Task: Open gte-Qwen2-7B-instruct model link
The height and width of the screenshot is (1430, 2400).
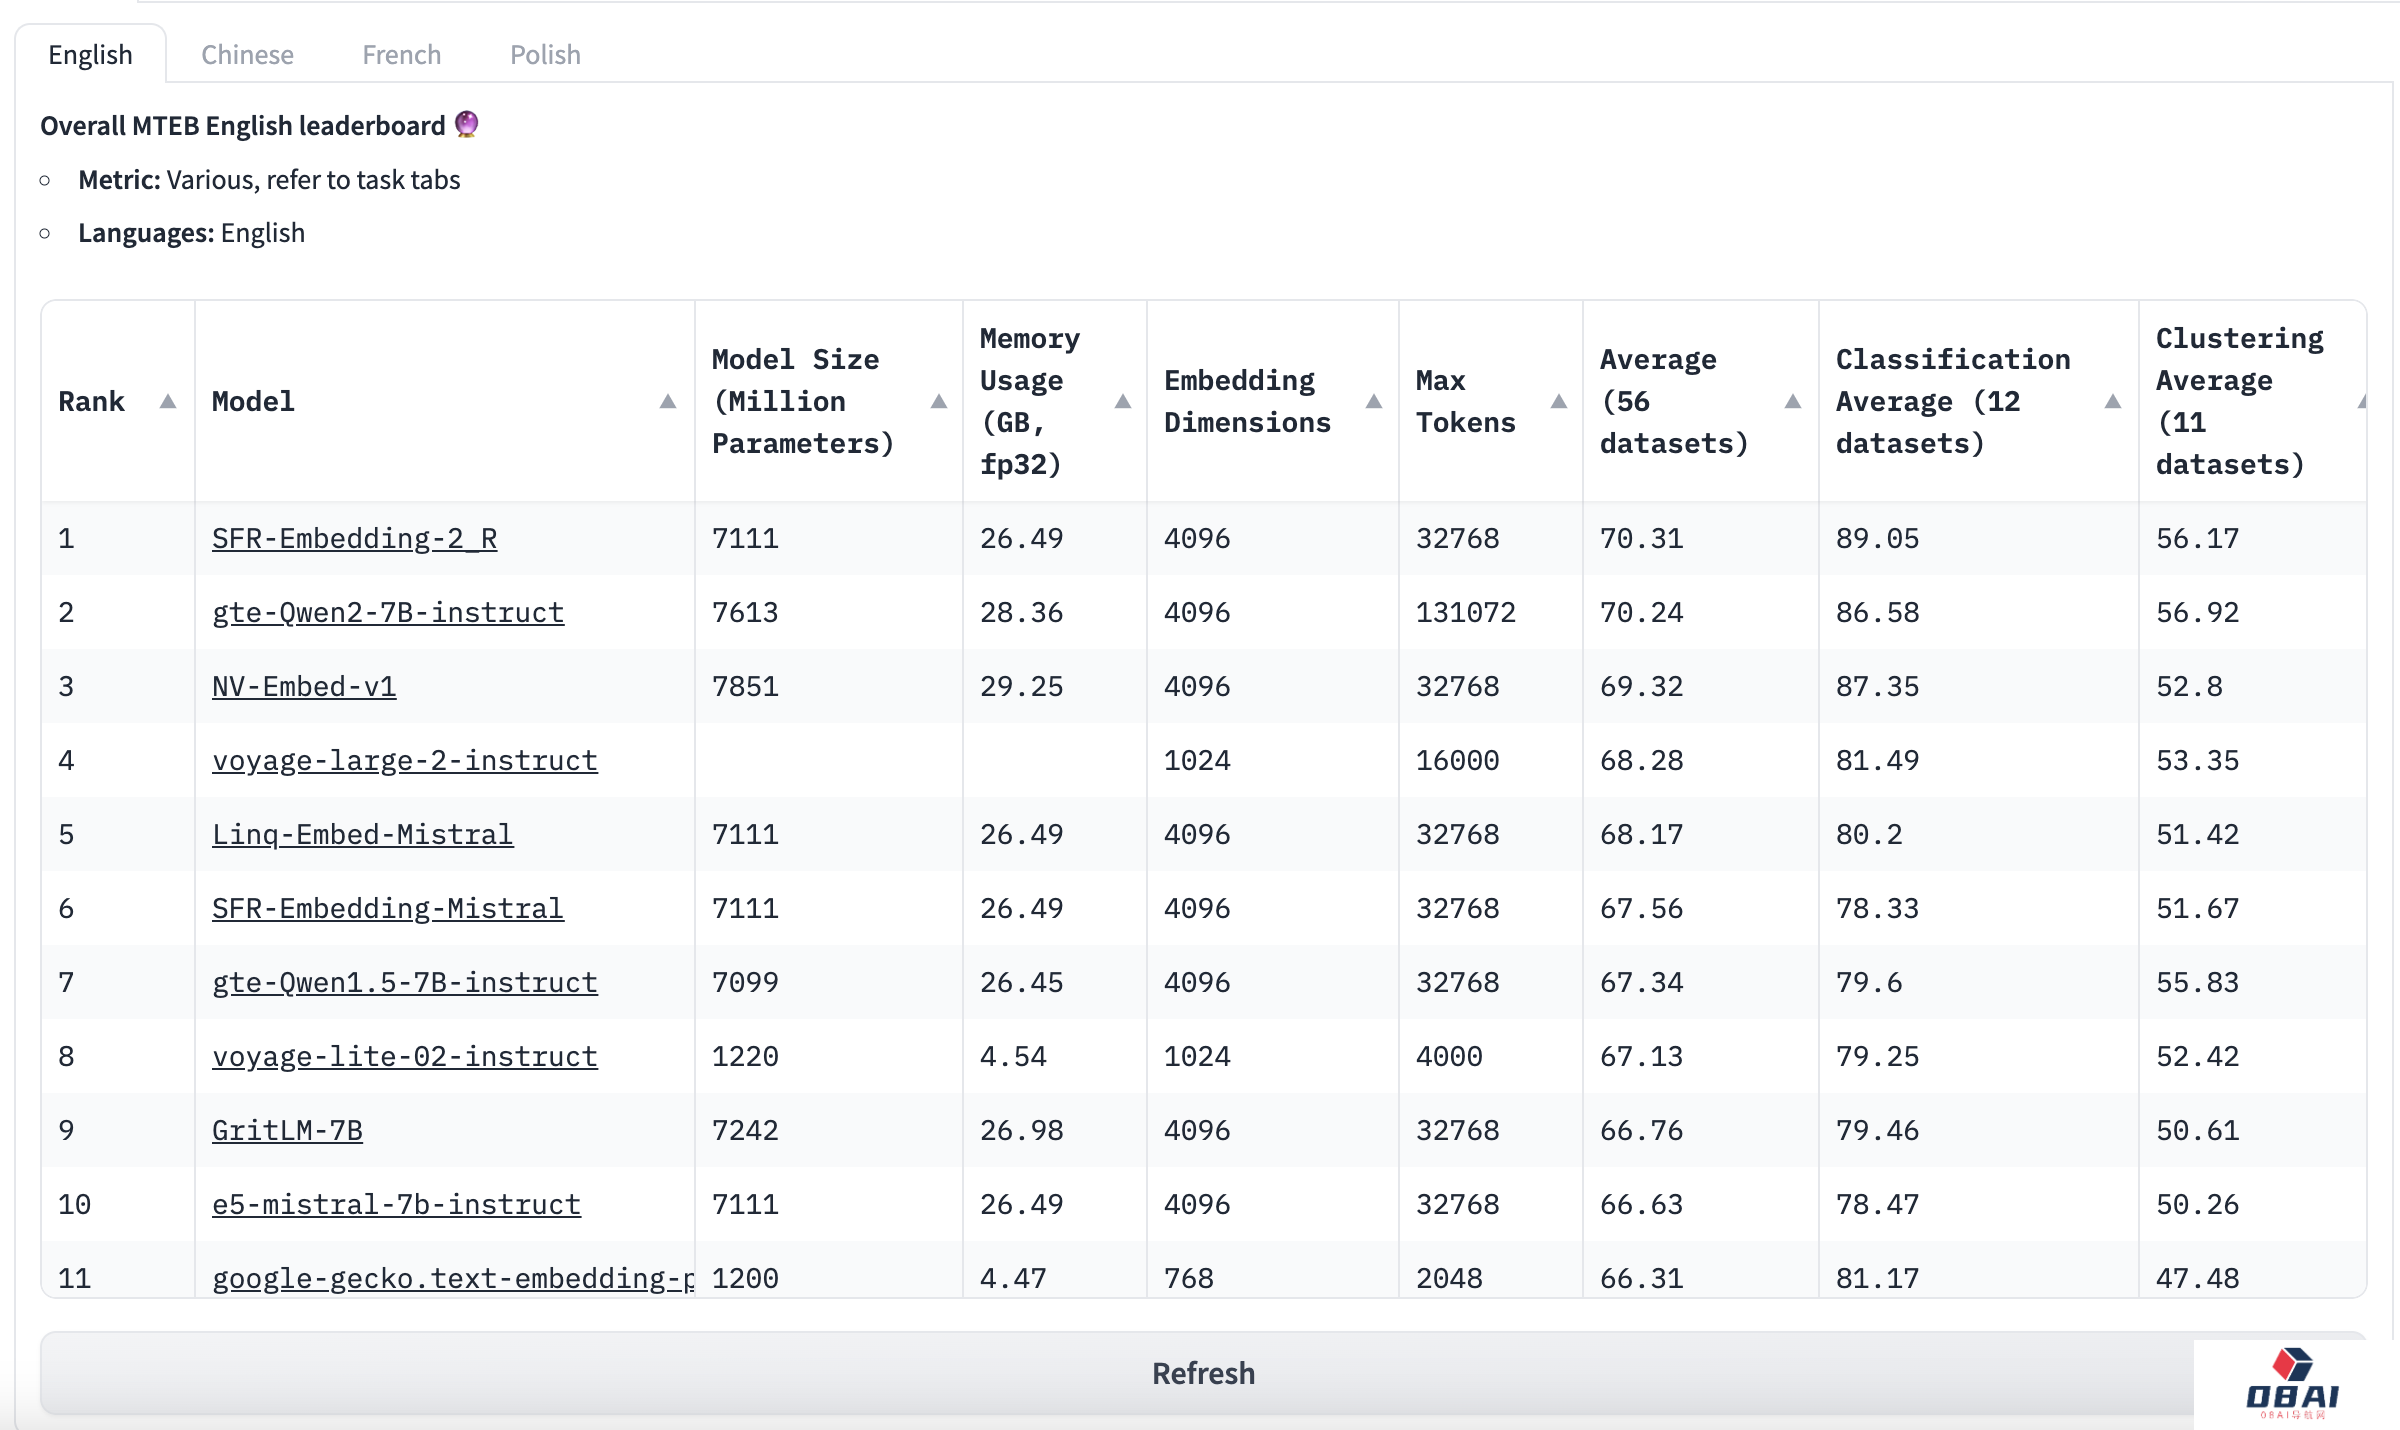Action: pyautogui.click(x=387, y=612)
